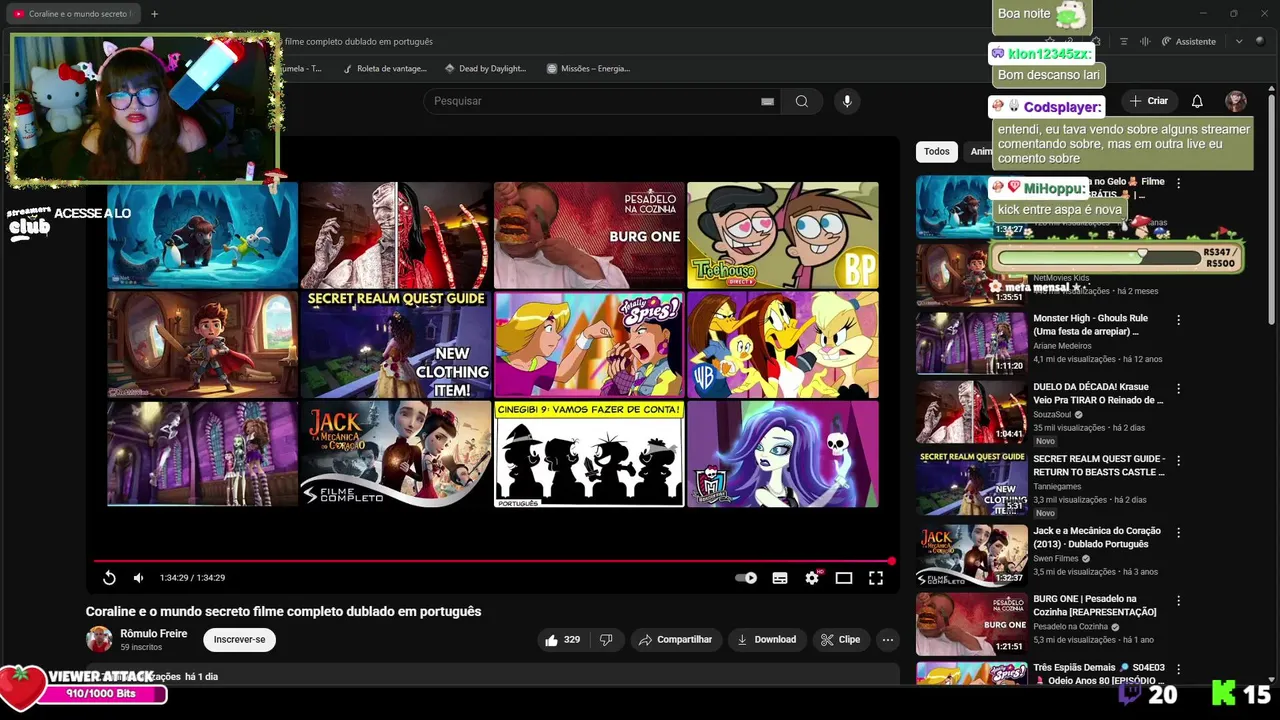Open Rômulo Freire channel name link
Screen dimensions: 1280x720
pos(154,634)
